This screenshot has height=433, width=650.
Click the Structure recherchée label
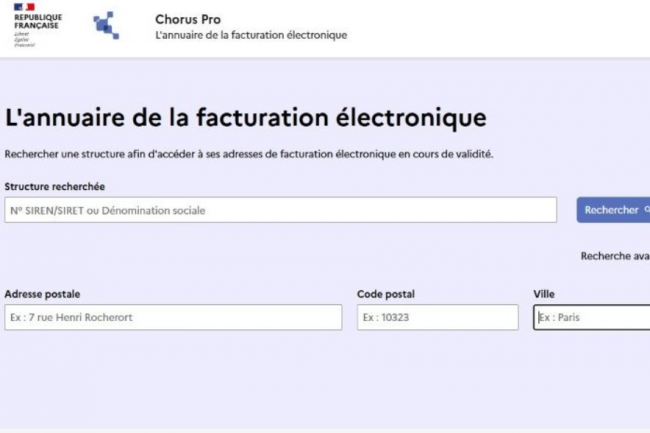55,186
